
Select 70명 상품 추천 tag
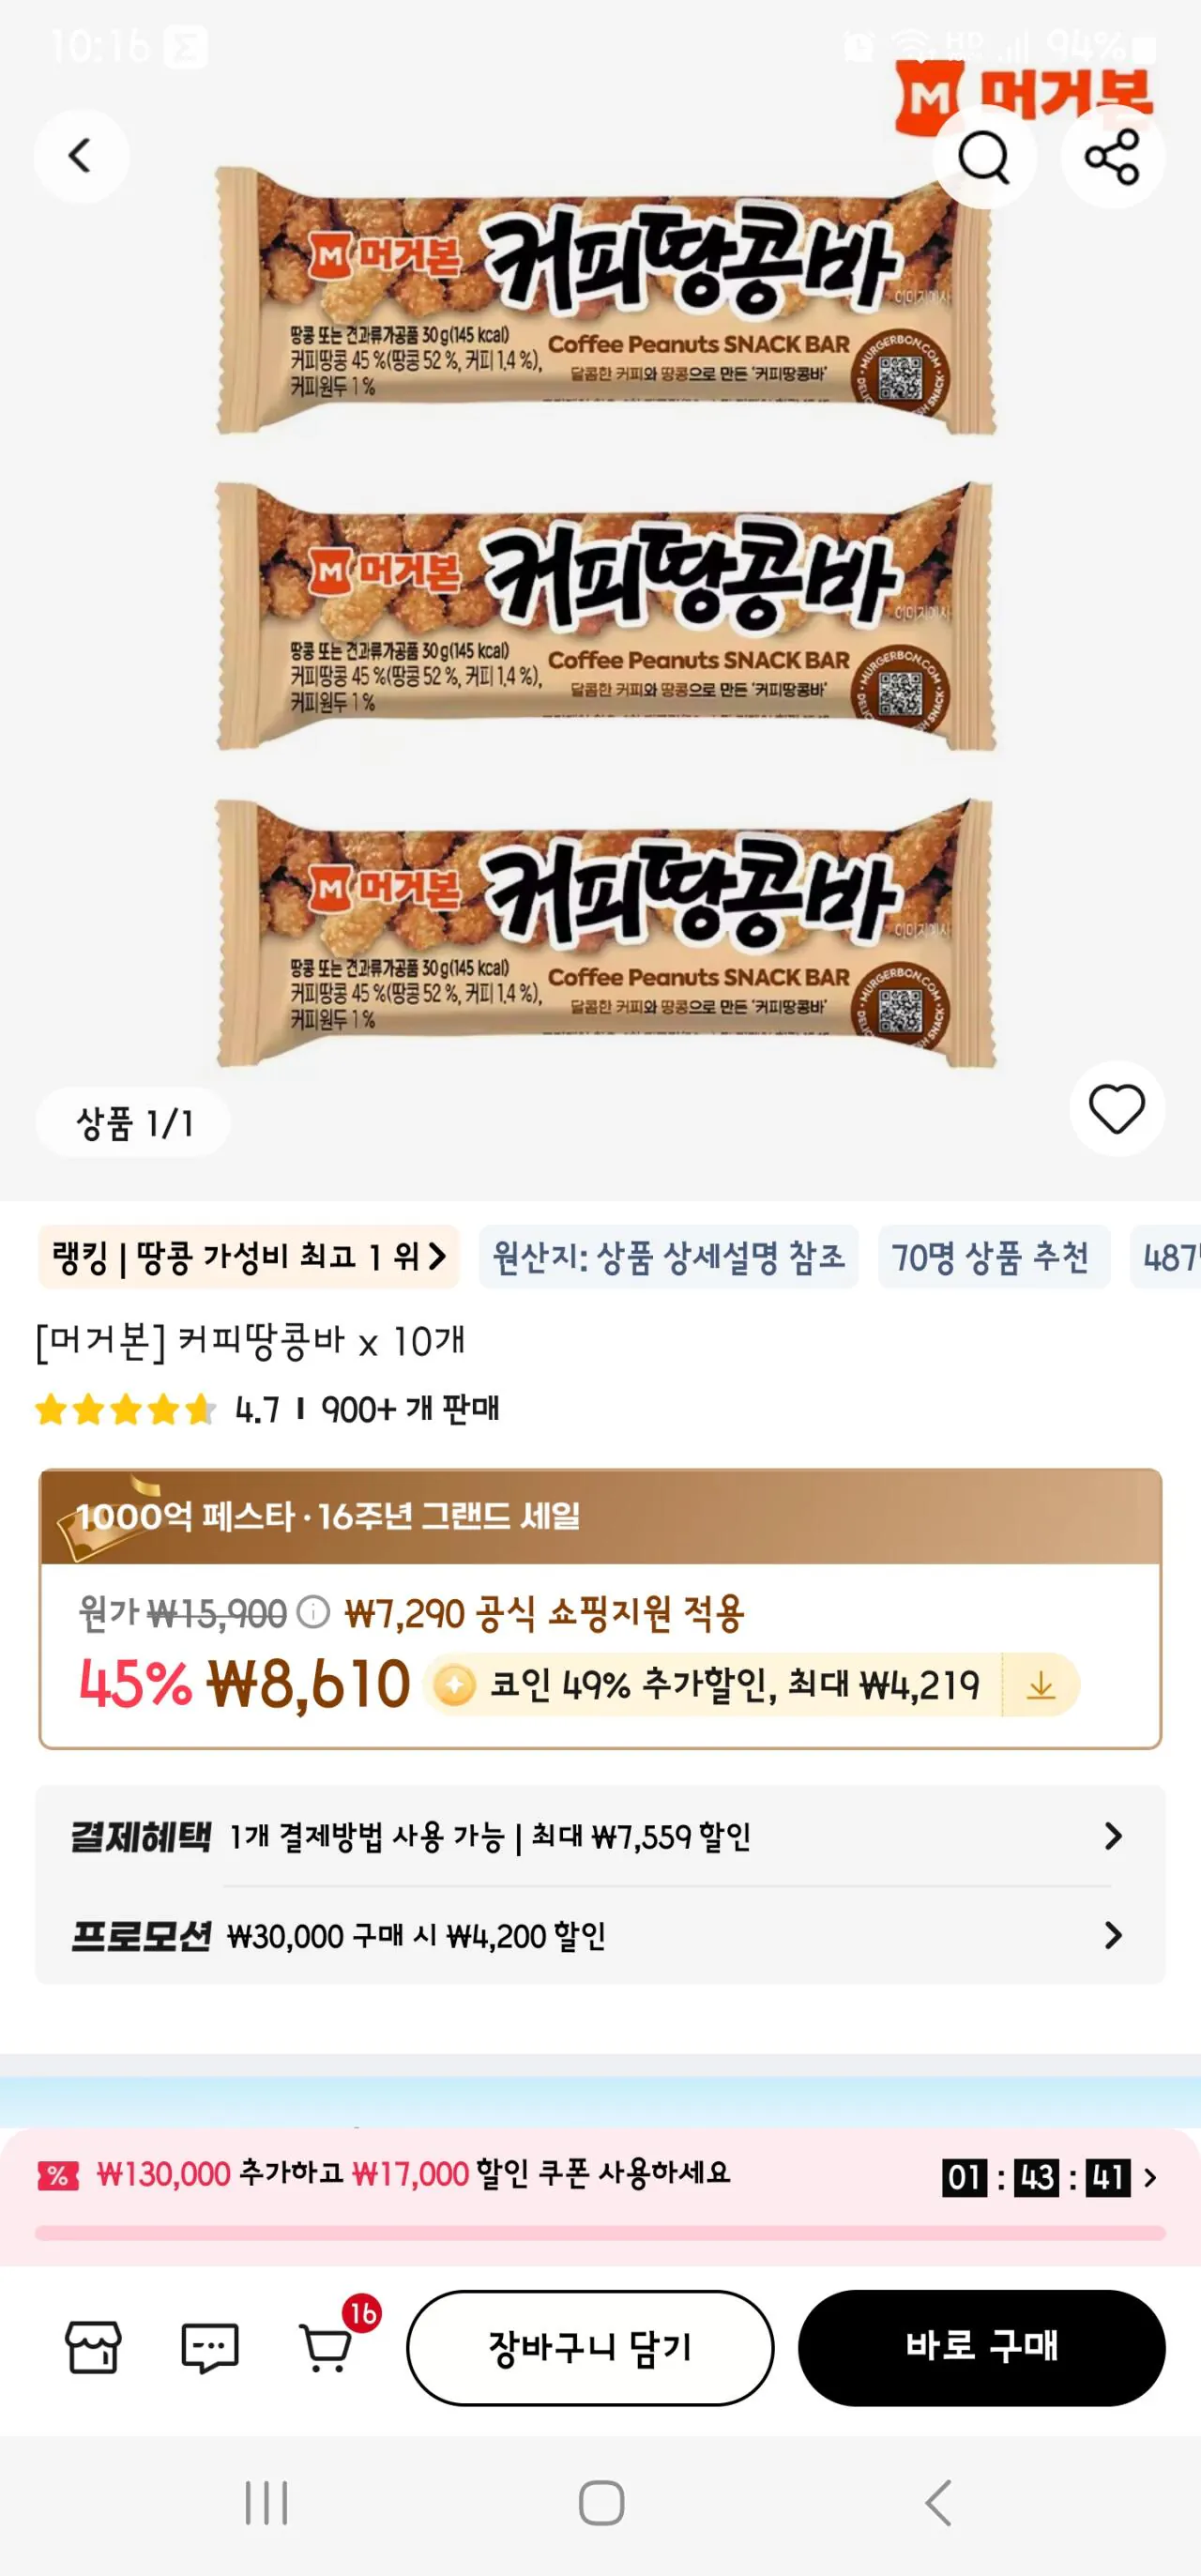click(x=993, y=1256)
